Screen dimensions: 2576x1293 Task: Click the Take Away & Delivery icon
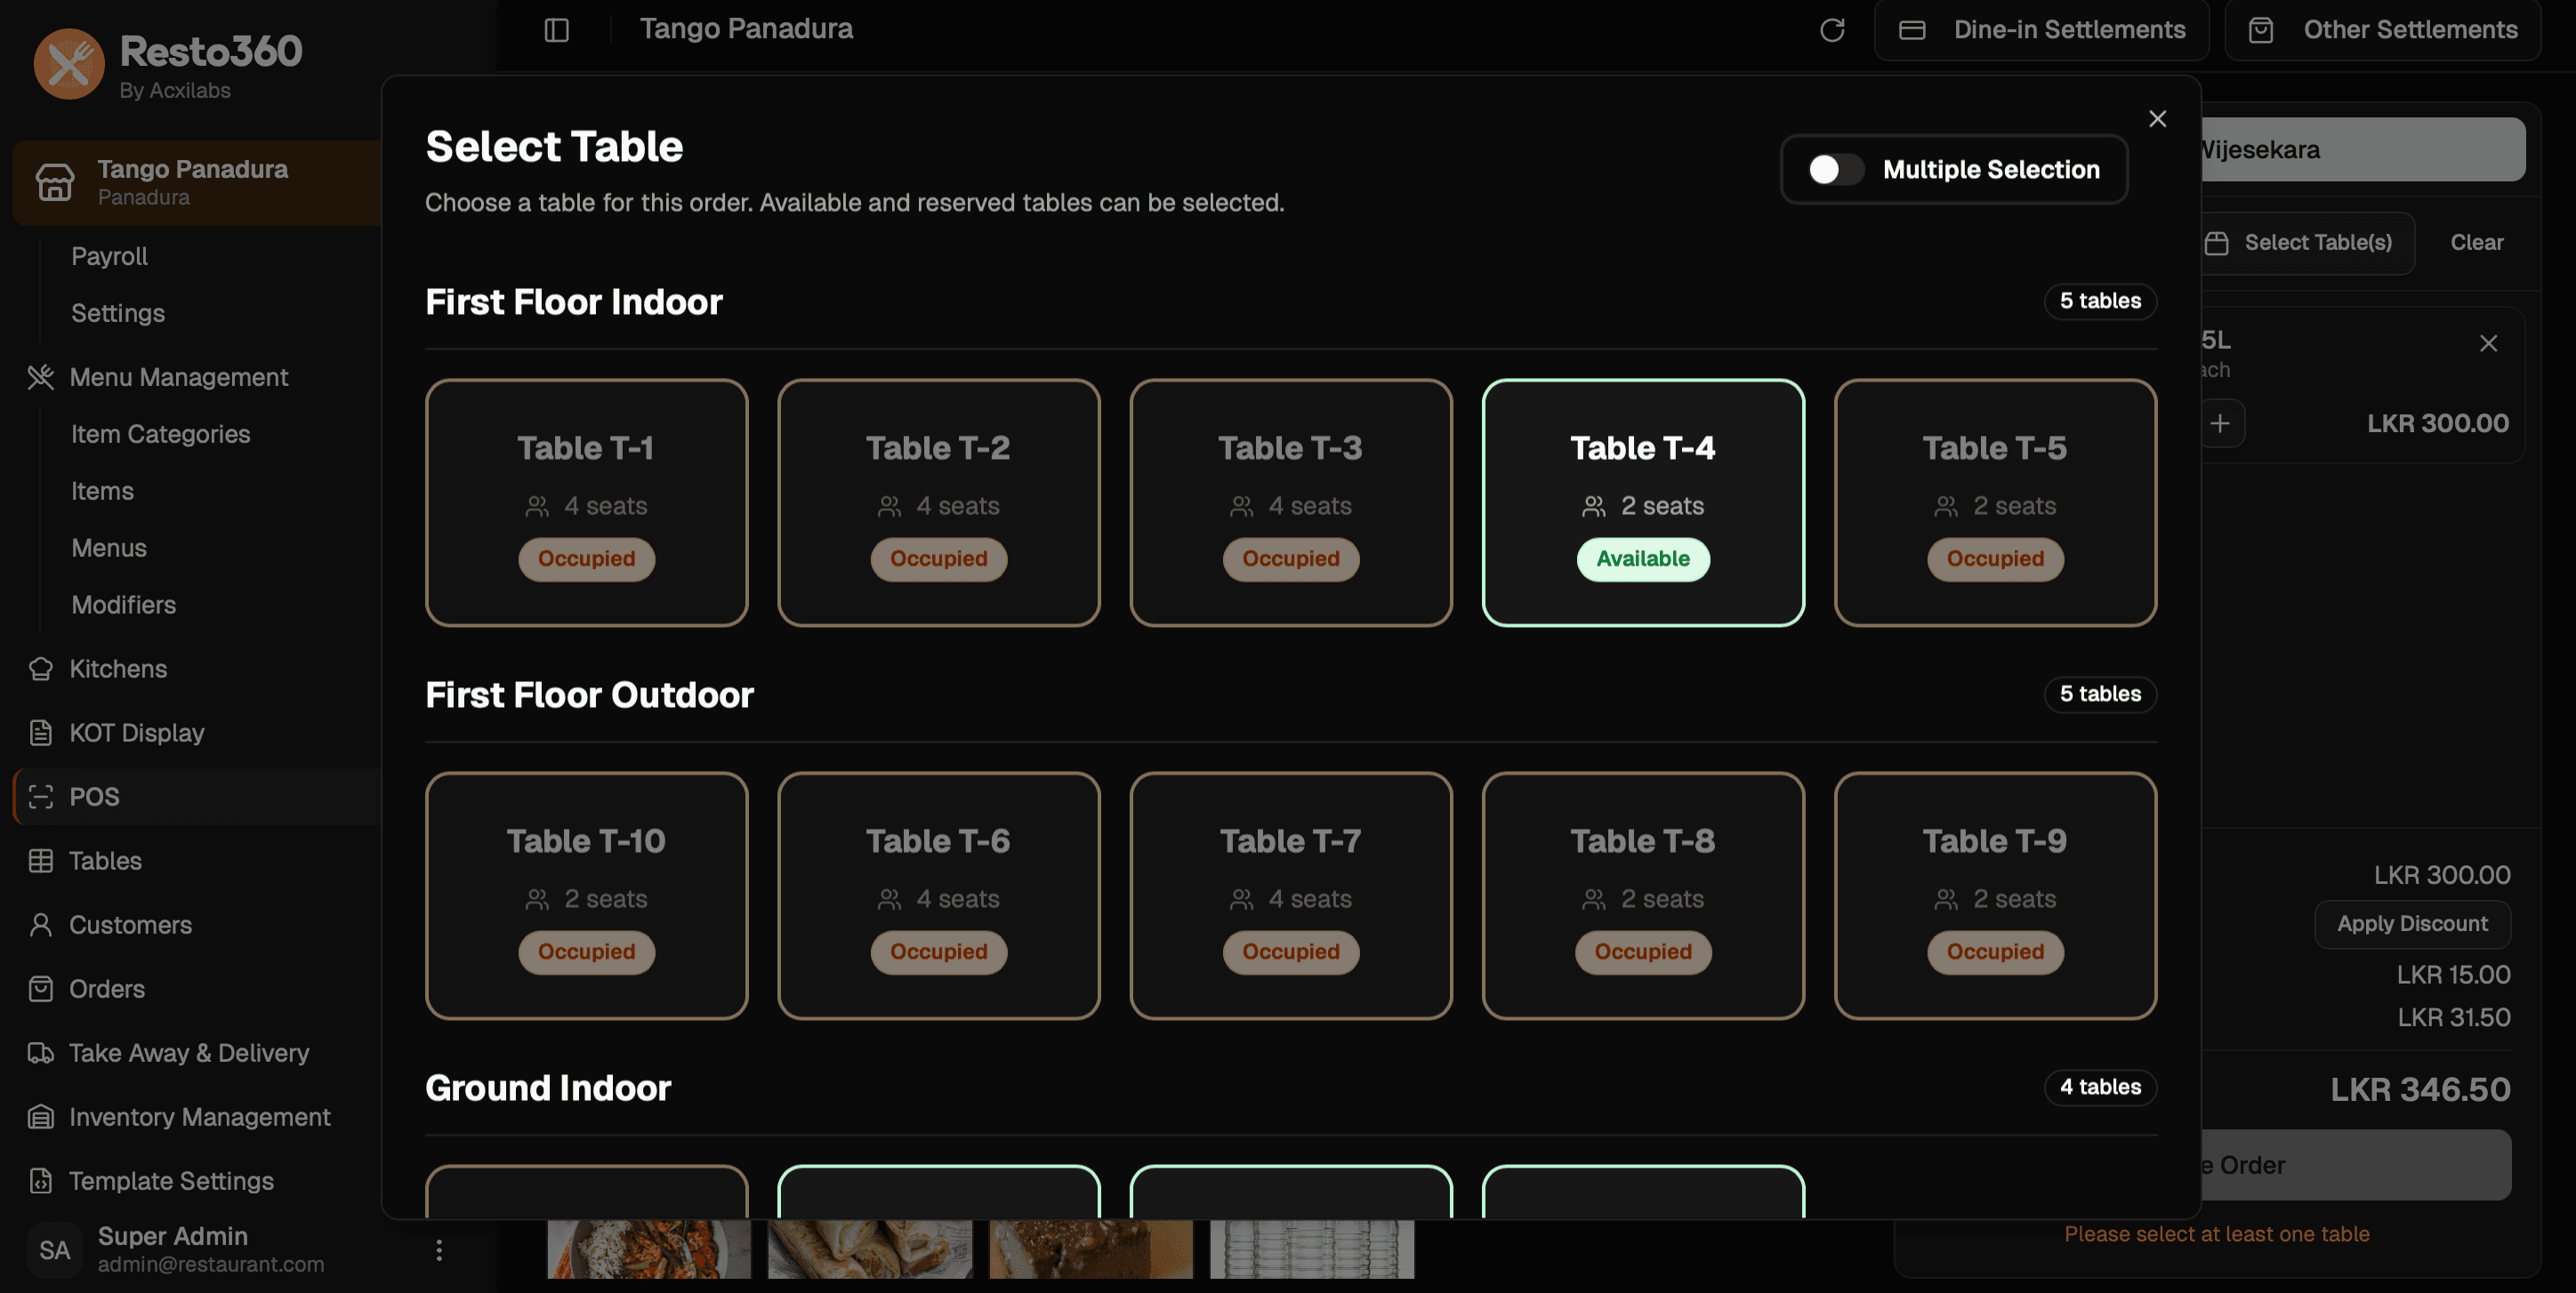[41, 1052]
